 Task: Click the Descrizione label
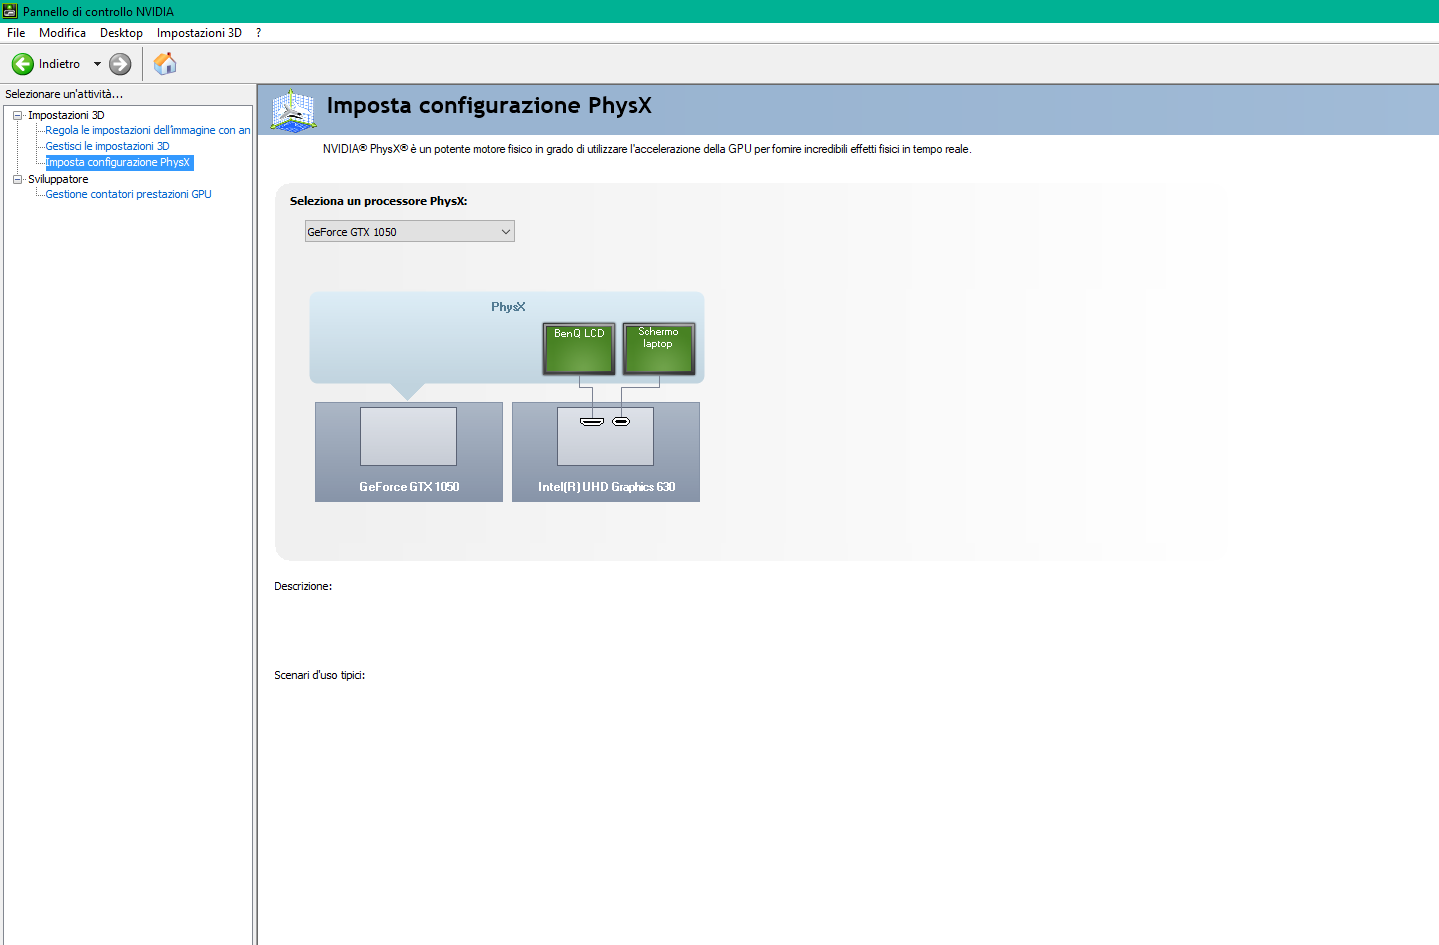(303, 586)
